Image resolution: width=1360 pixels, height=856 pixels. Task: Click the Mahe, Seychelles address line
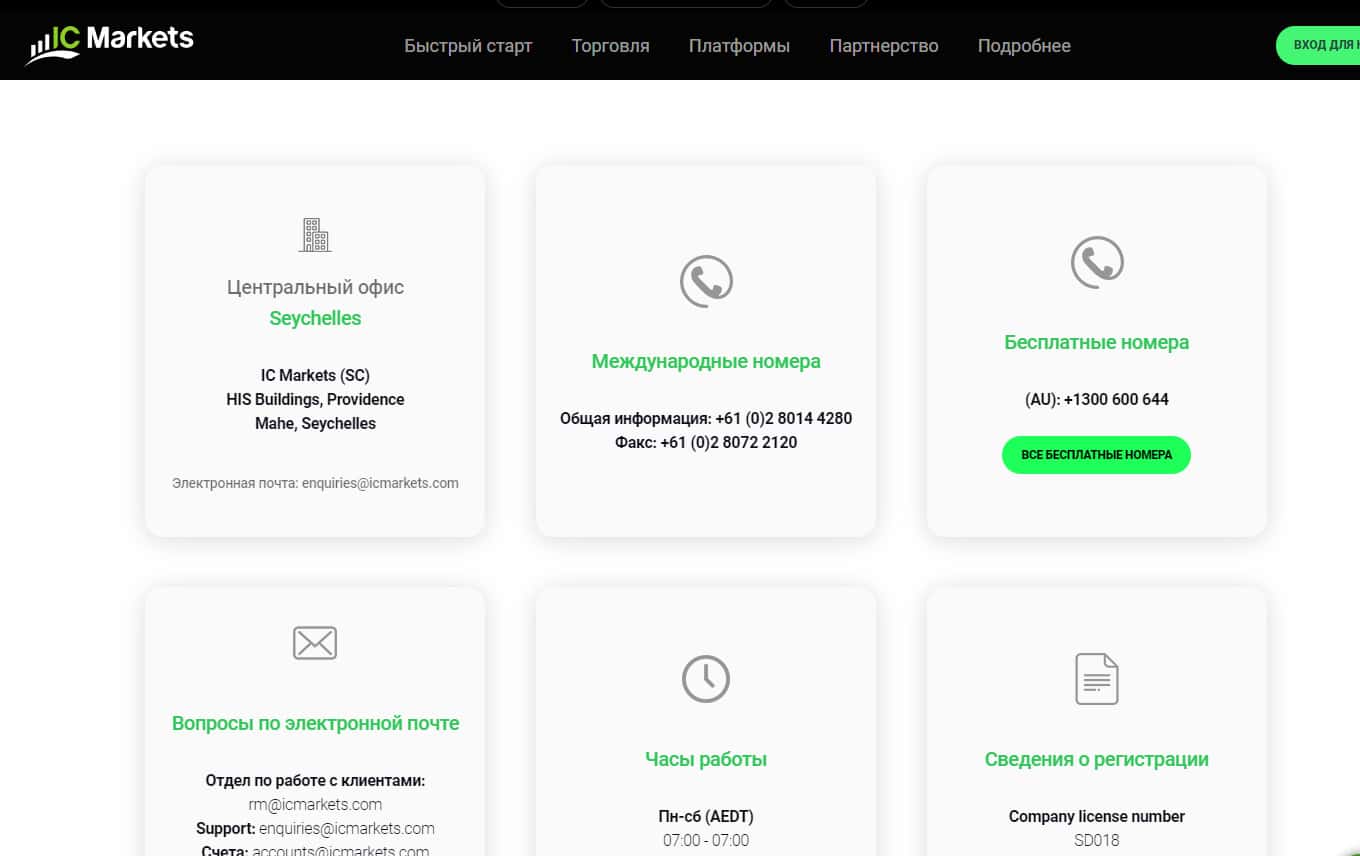(x=315, y=423)
